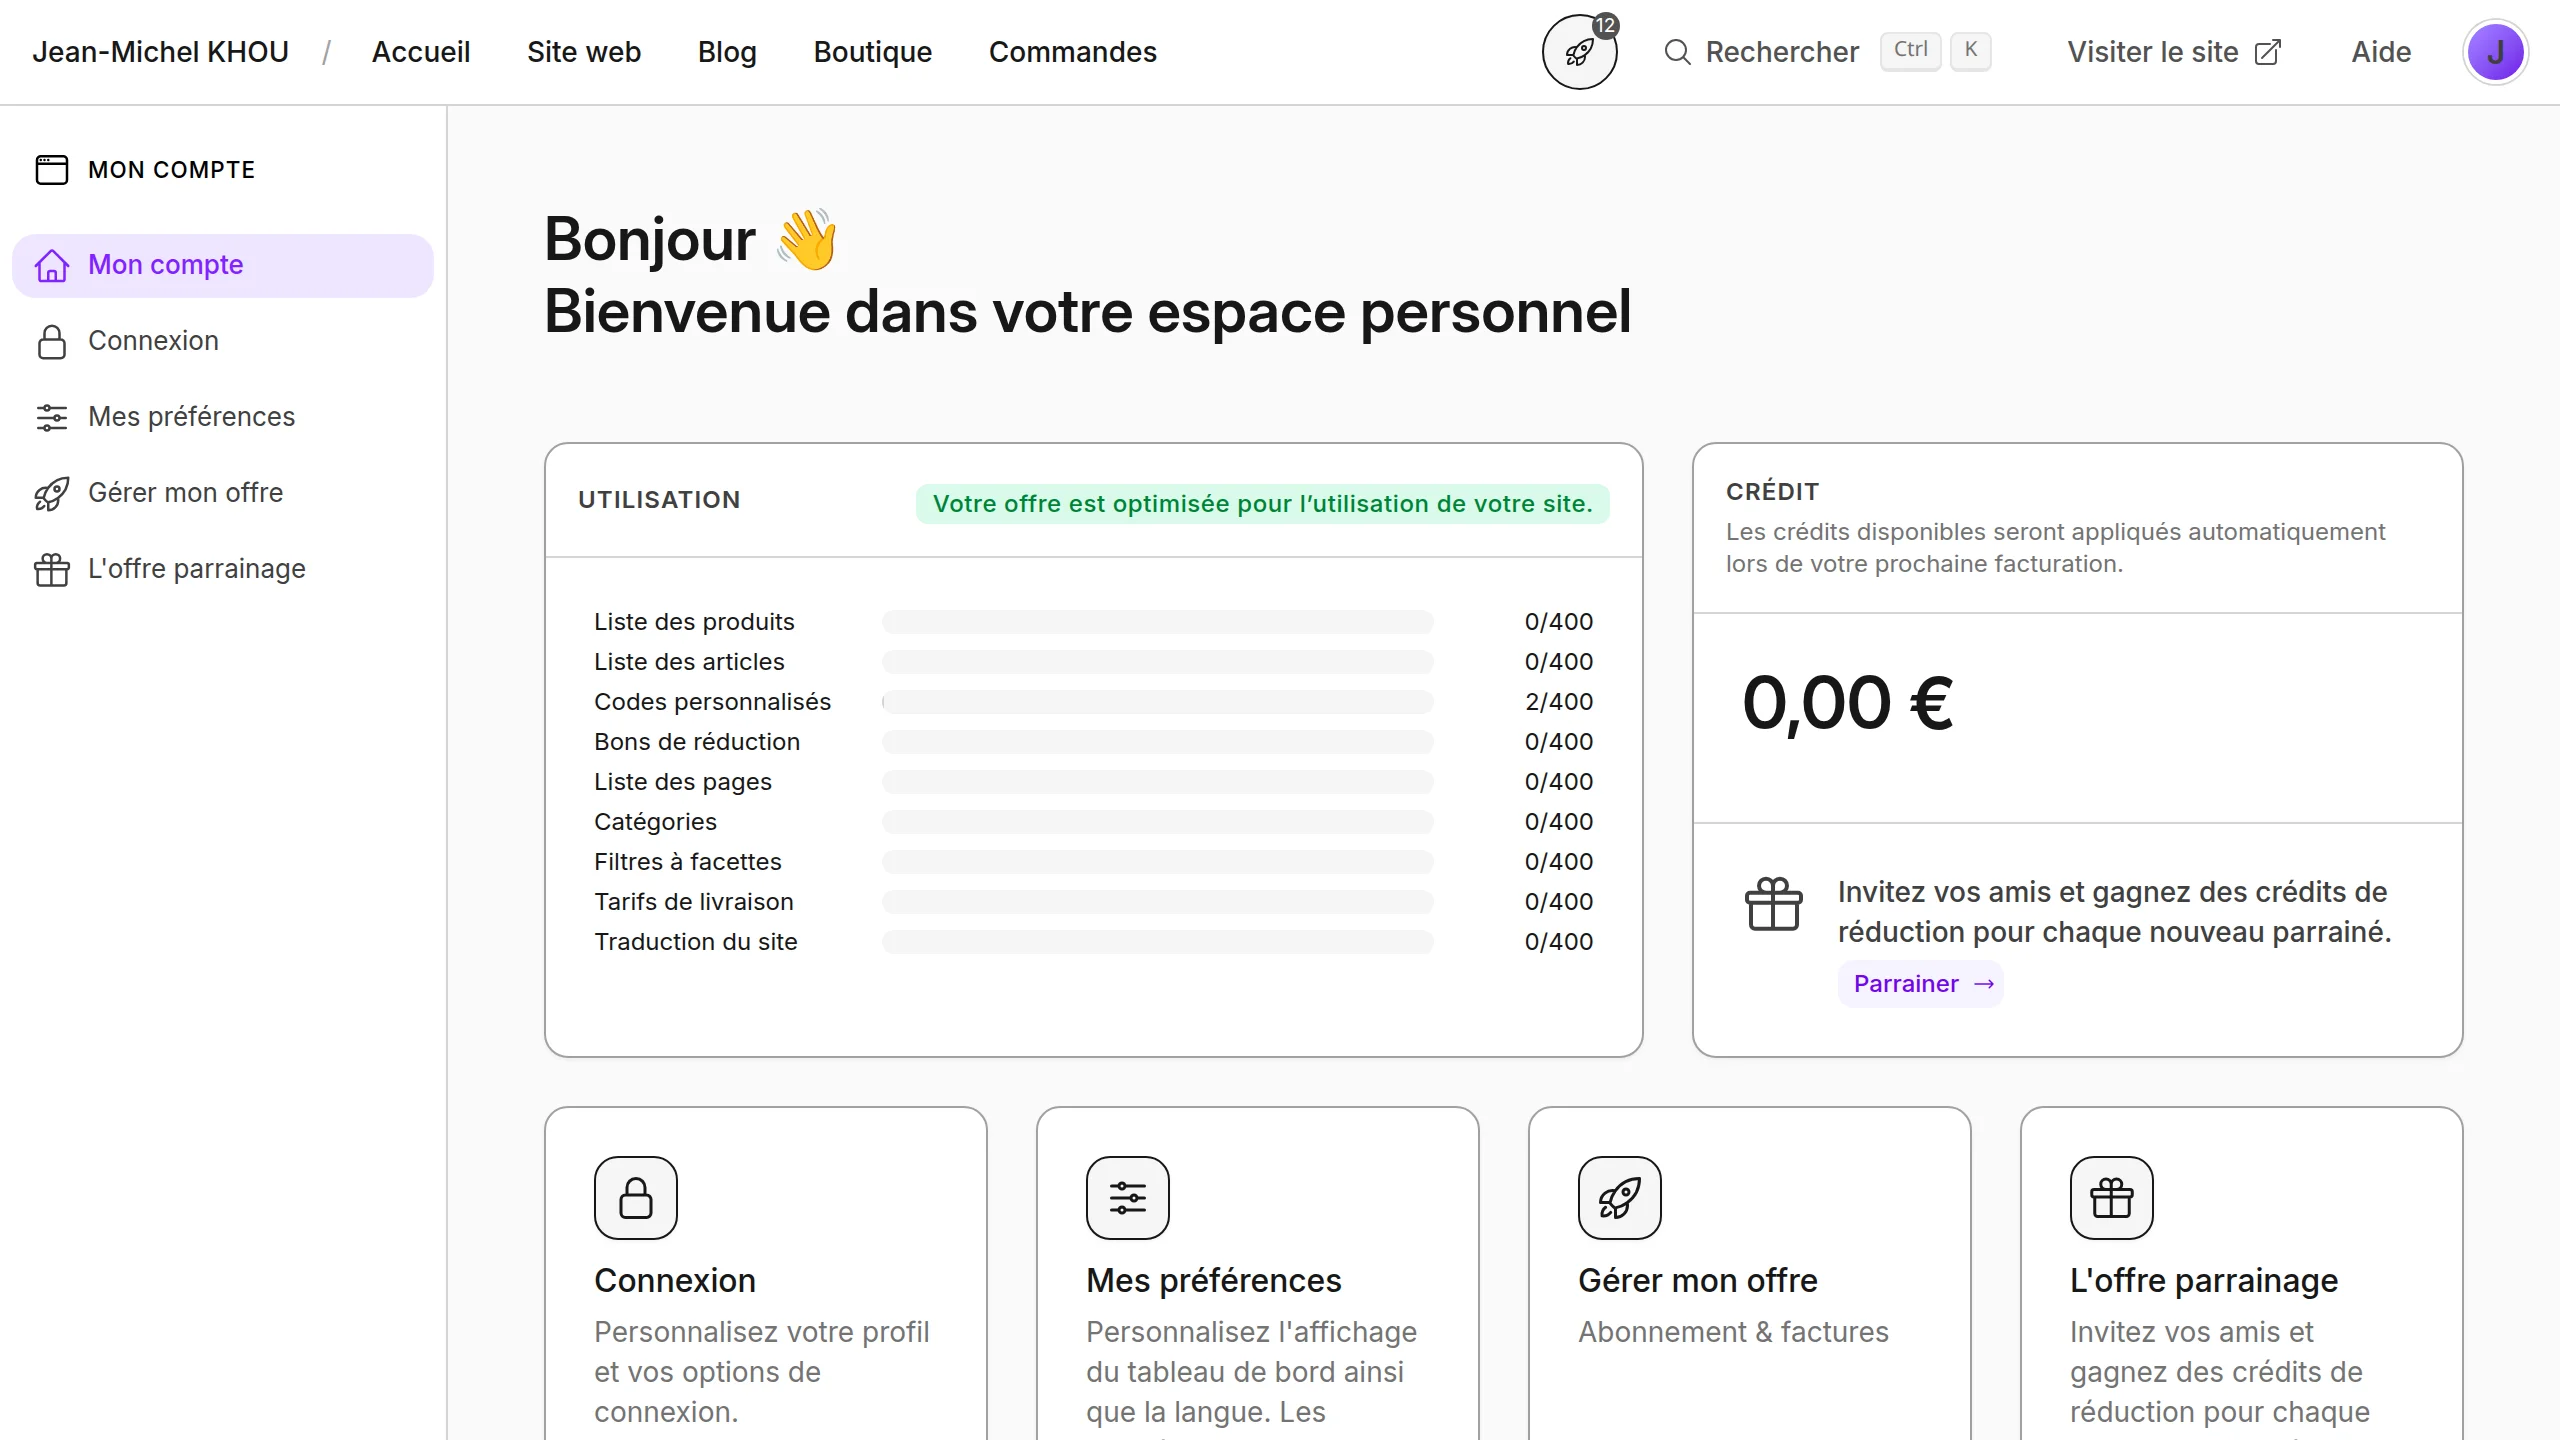2560x1440 pixels.
Task: Open the Blog section in the top navigation
Action: [x=727, y=52]
